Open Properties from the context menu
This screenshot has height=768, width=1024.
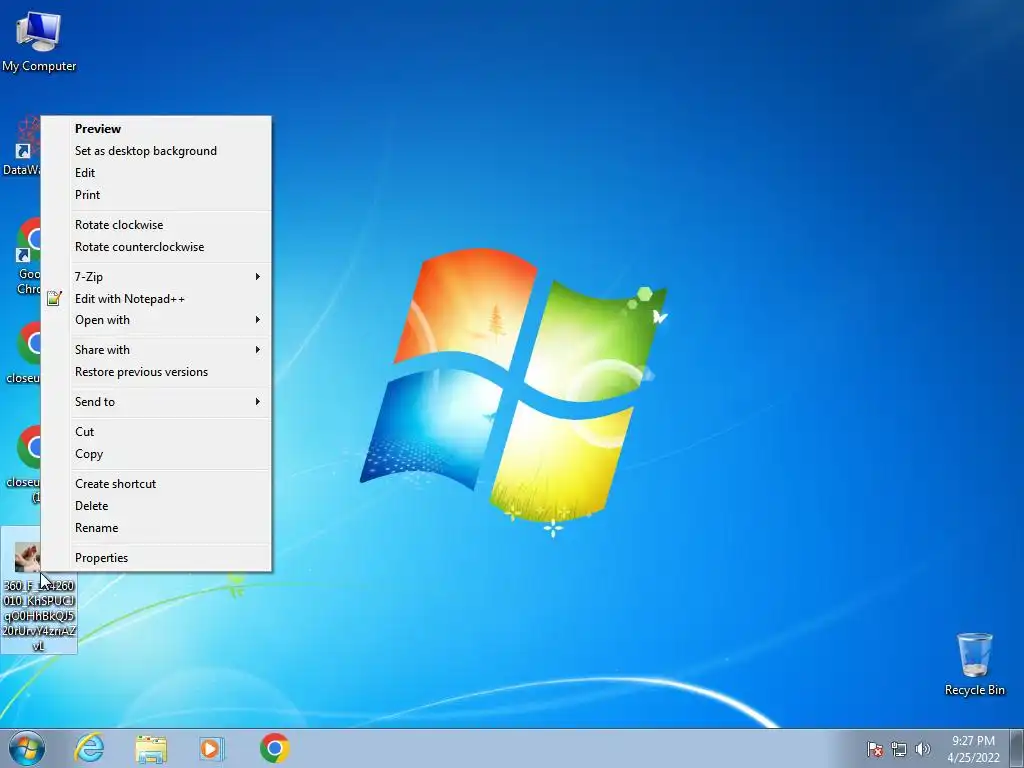pos(156,558)
